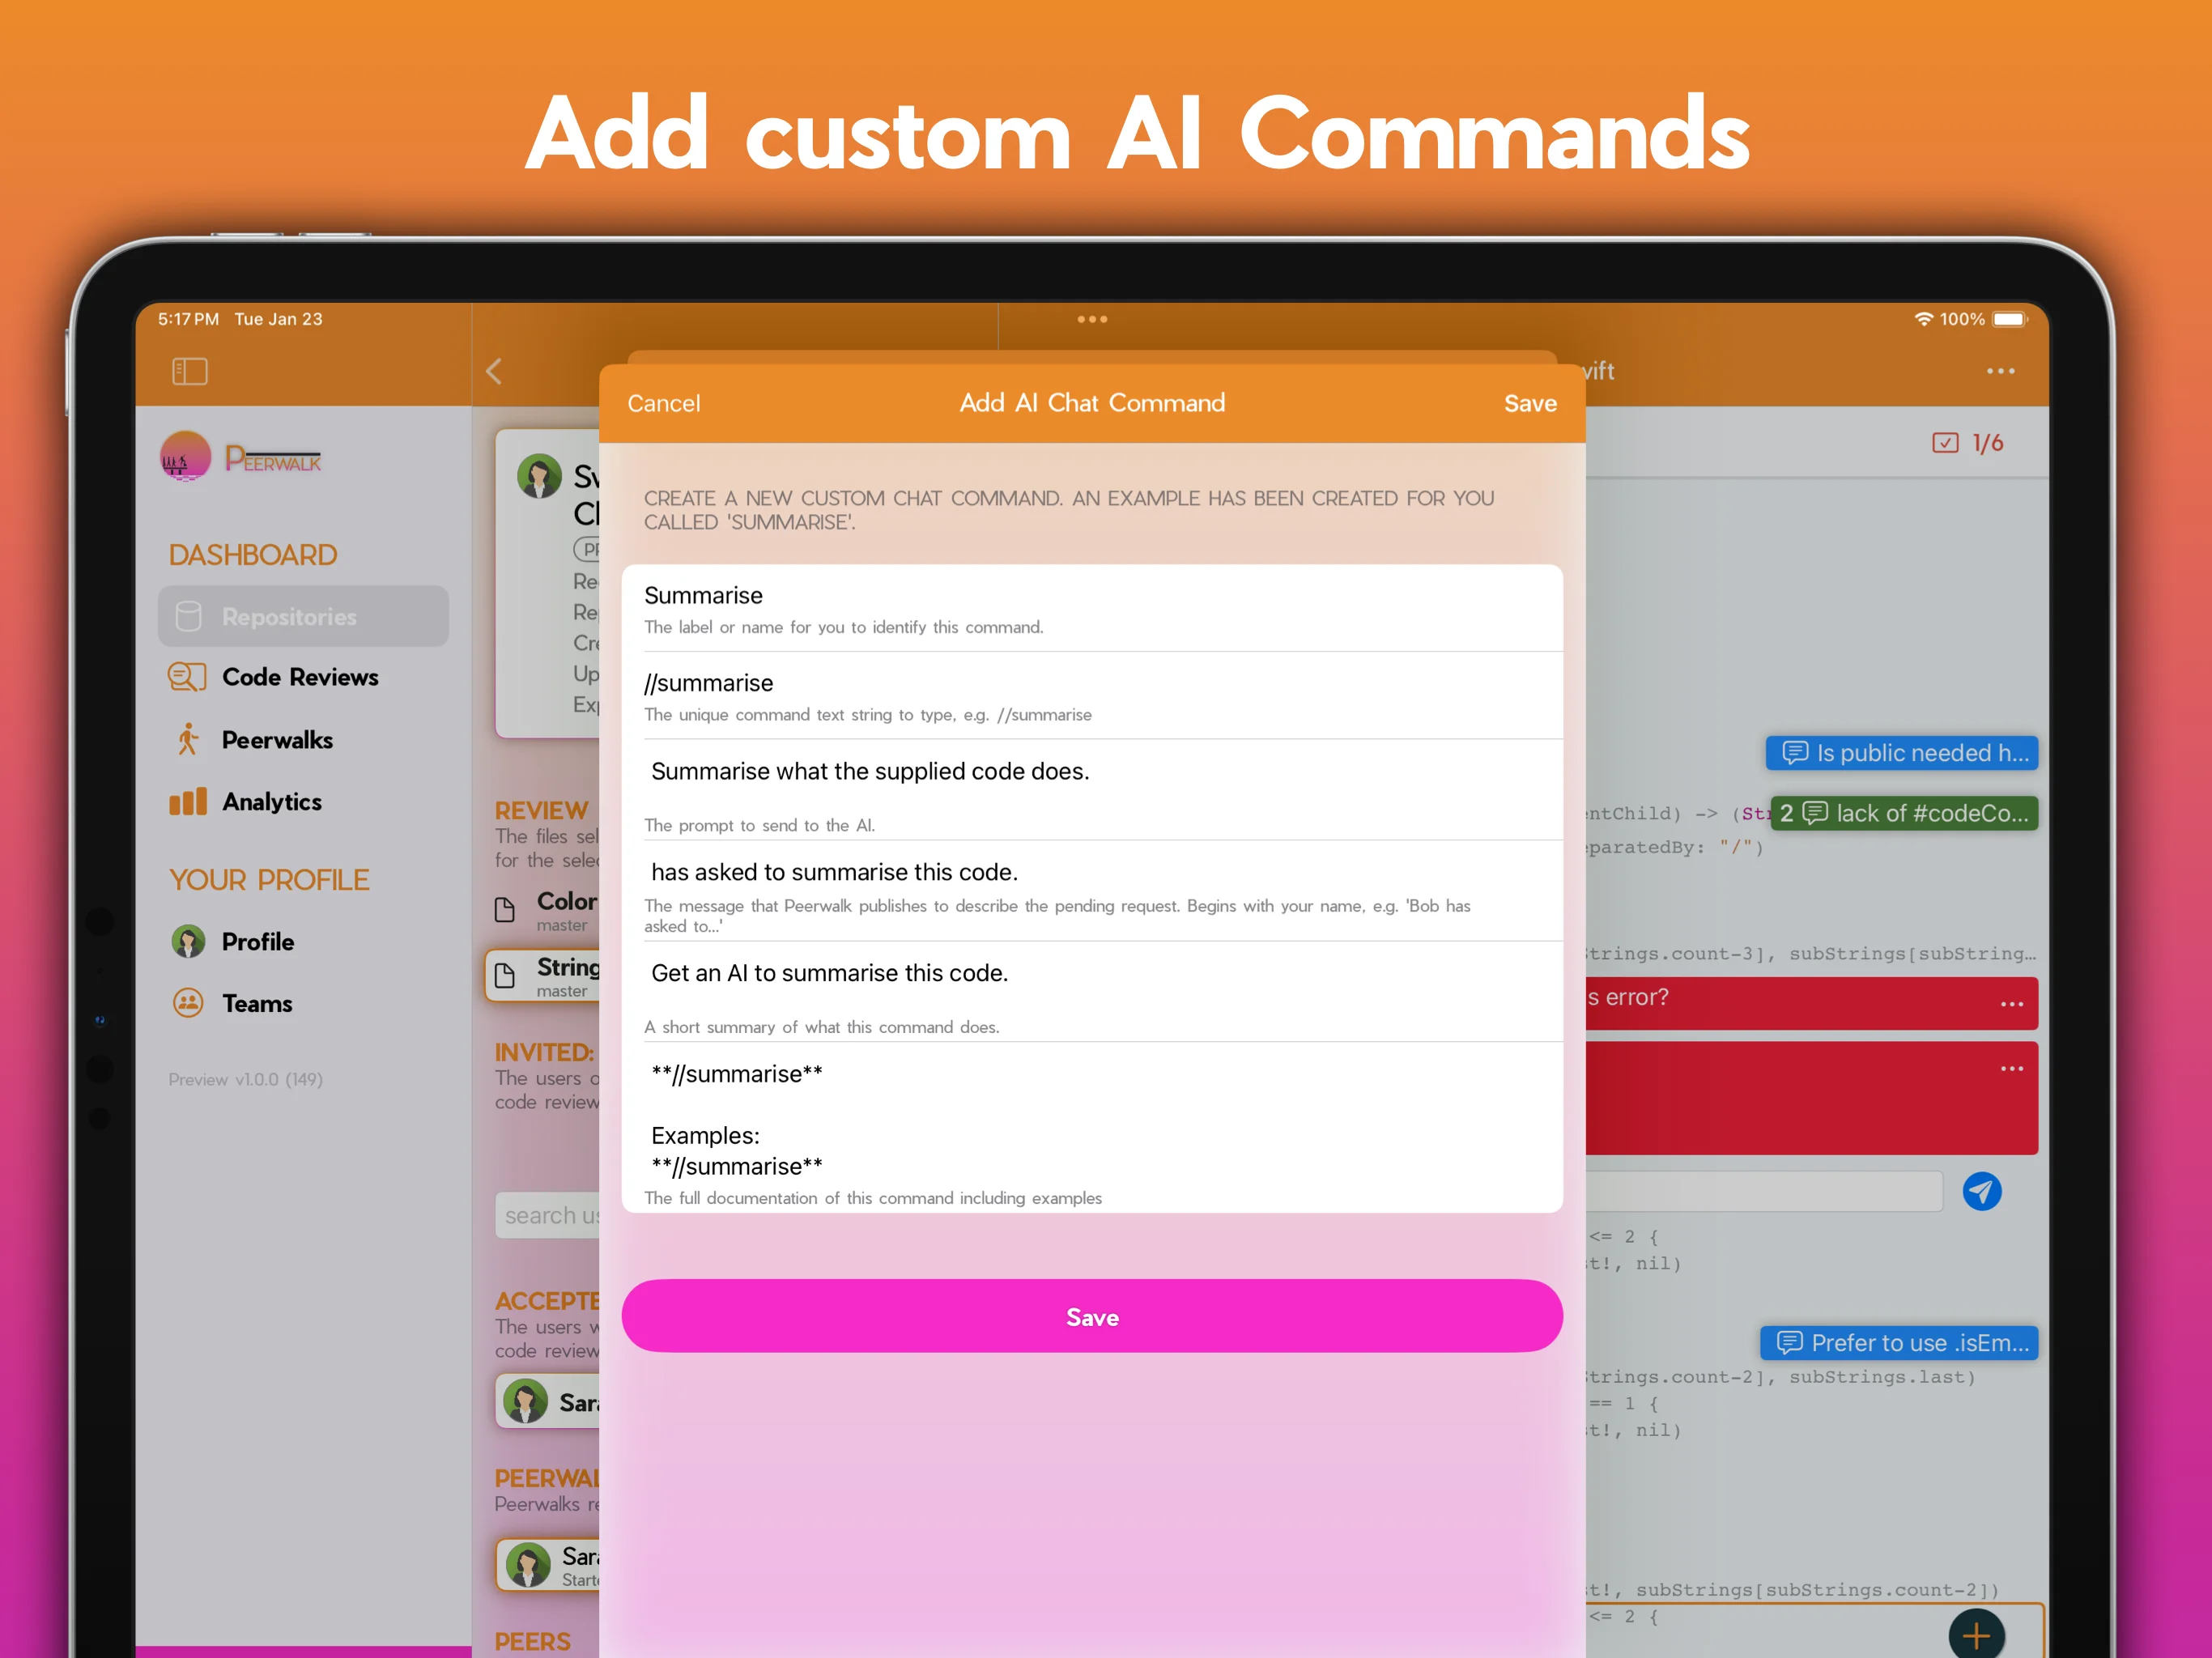Open the Repositories section

pos(303,616)
